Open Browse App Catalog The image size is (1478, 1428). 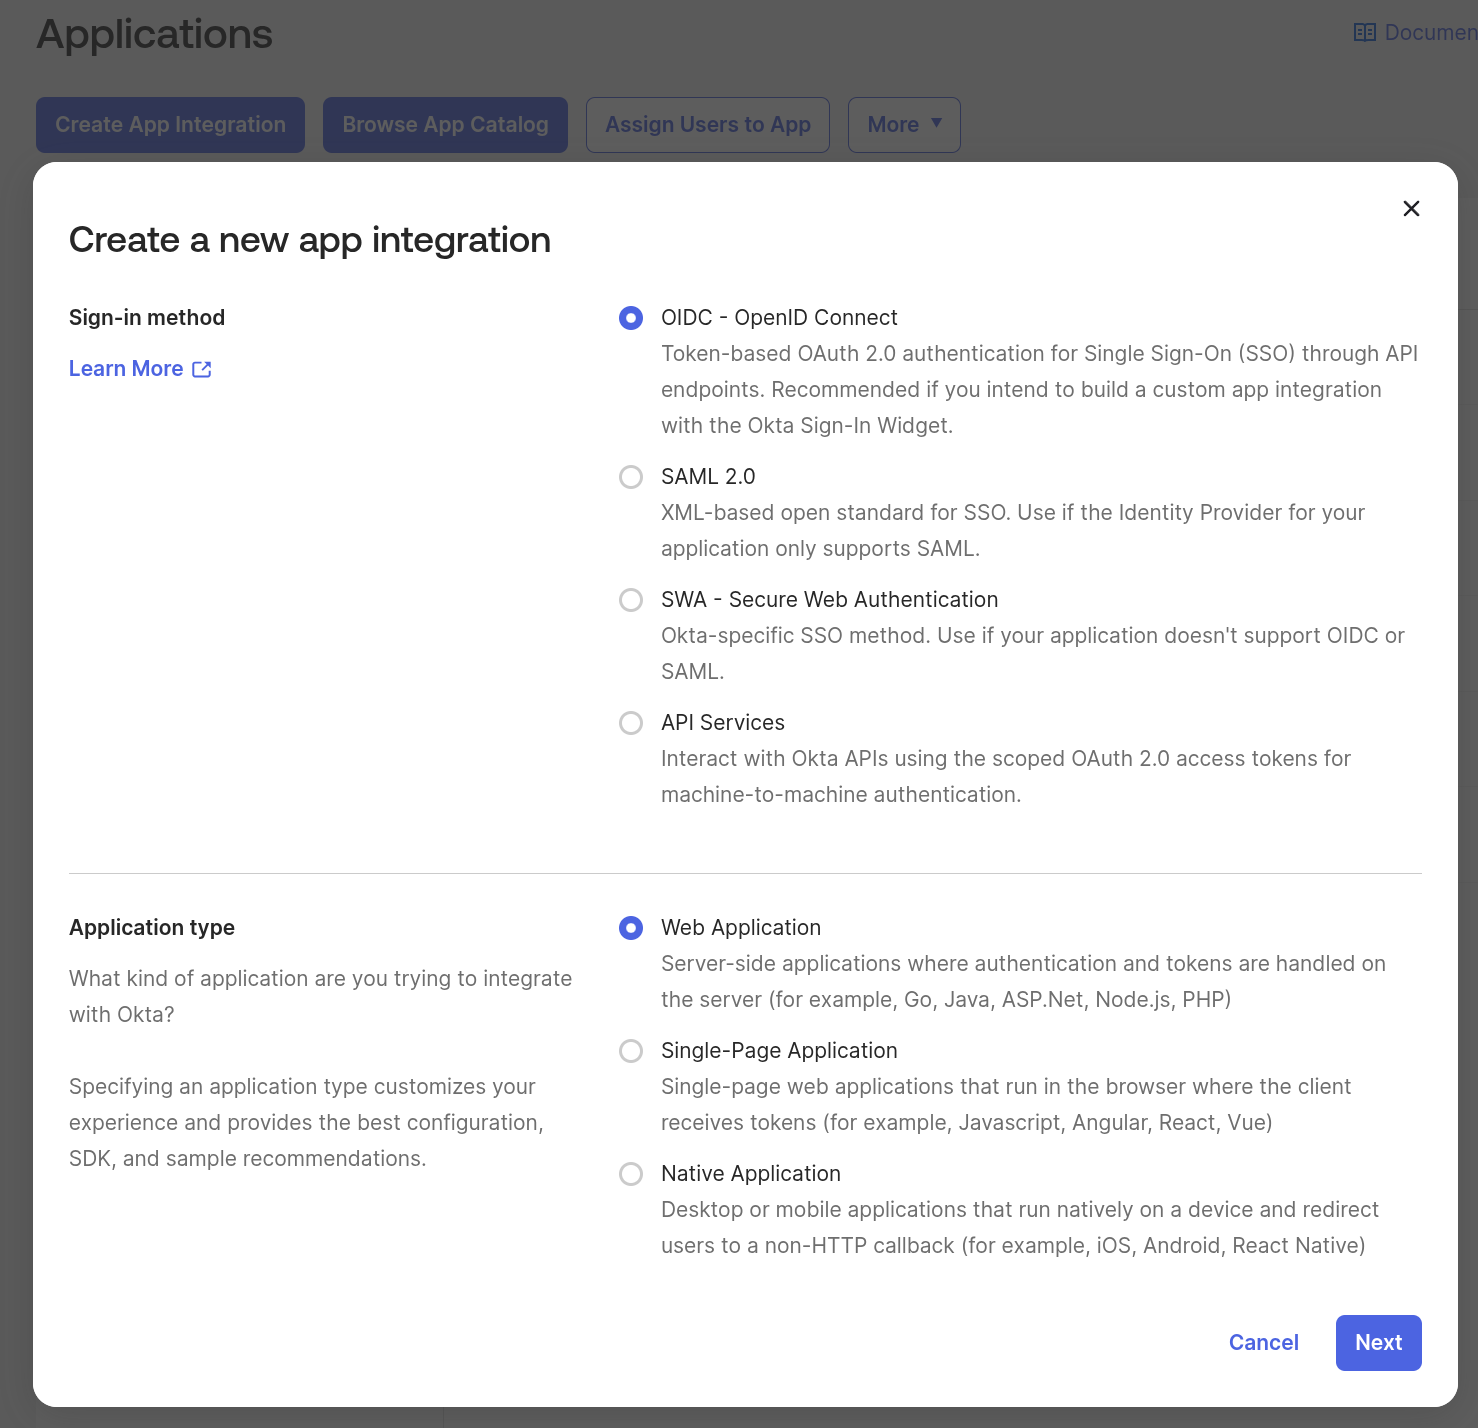445,125
